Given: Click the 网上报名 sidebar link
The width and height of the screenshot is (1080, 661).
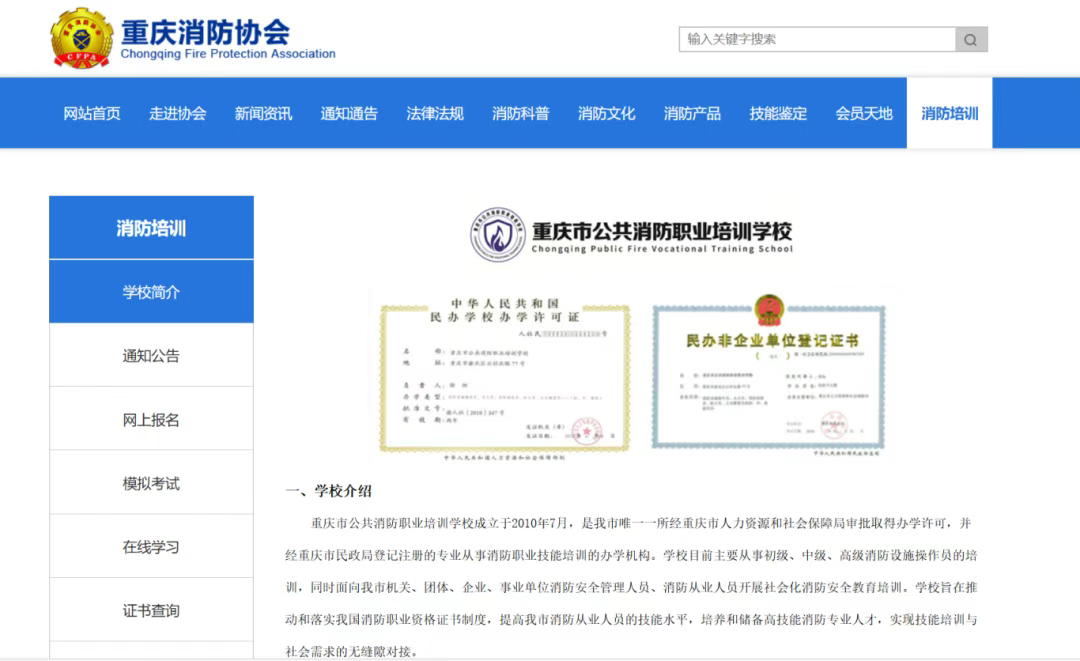Looking at the screenshot, I should [151, 420].
